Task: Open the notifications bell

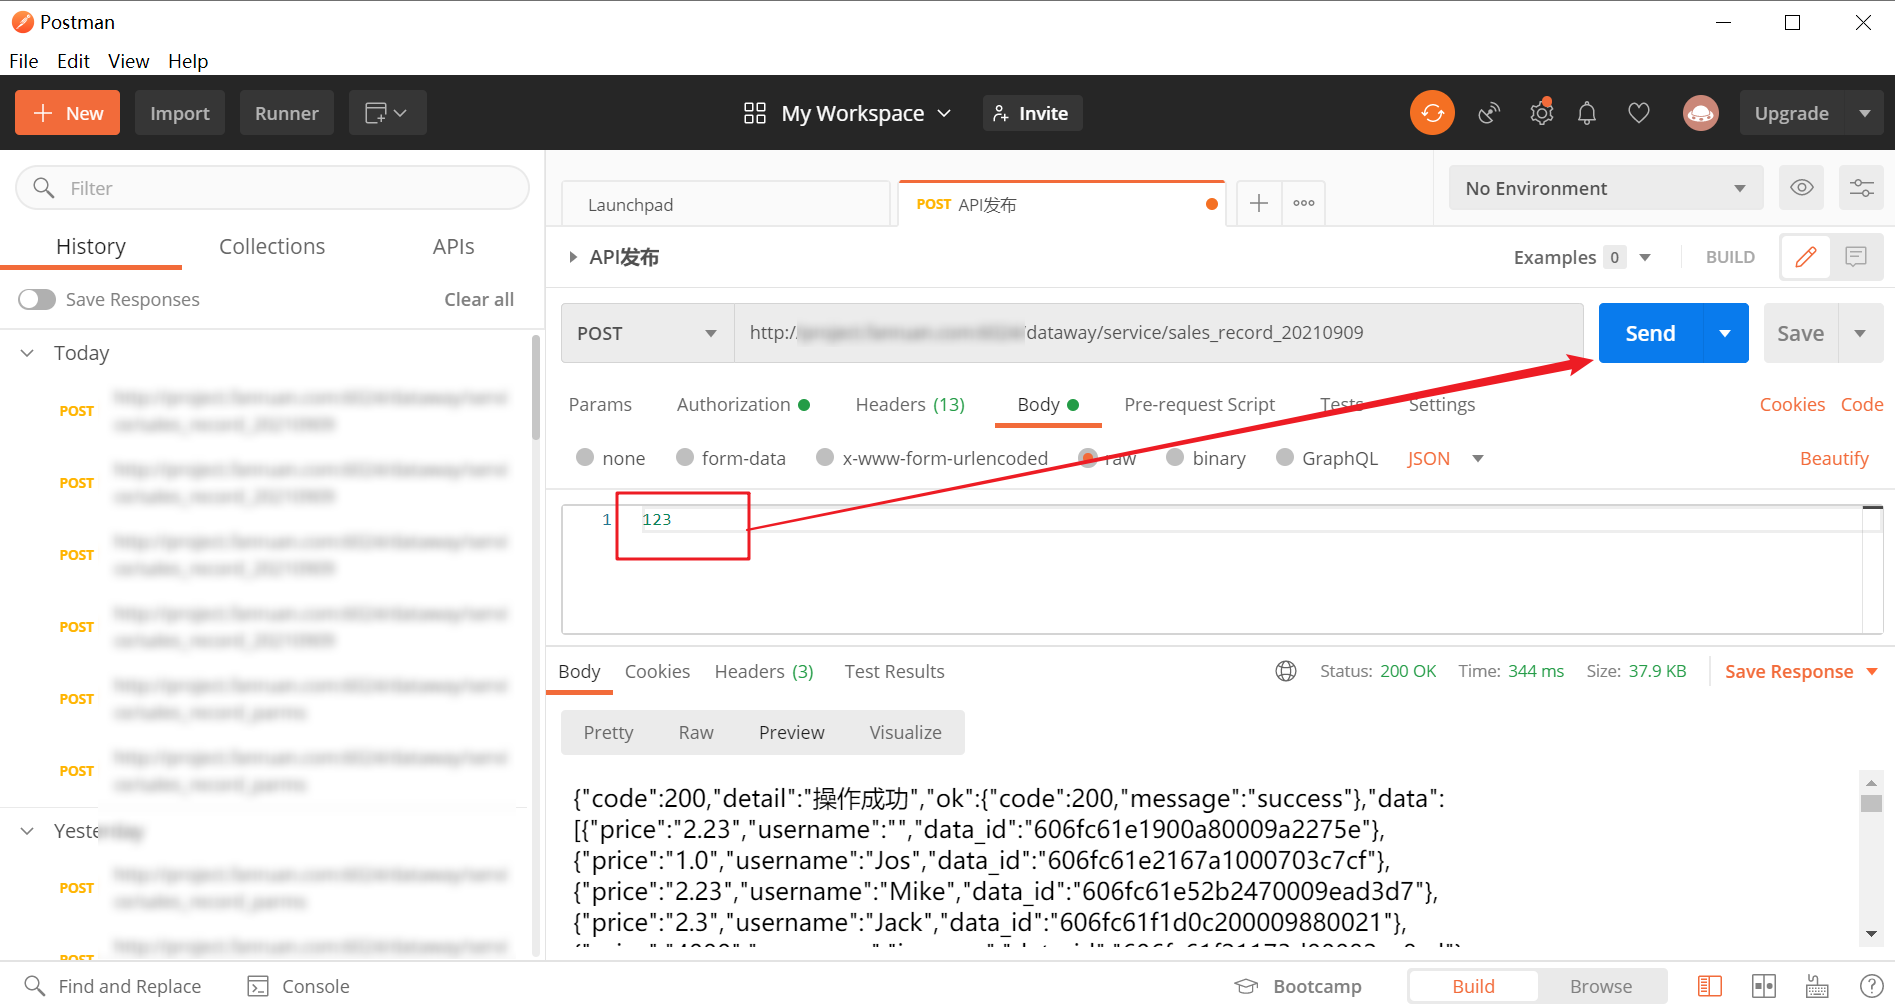Action: 1587,113
